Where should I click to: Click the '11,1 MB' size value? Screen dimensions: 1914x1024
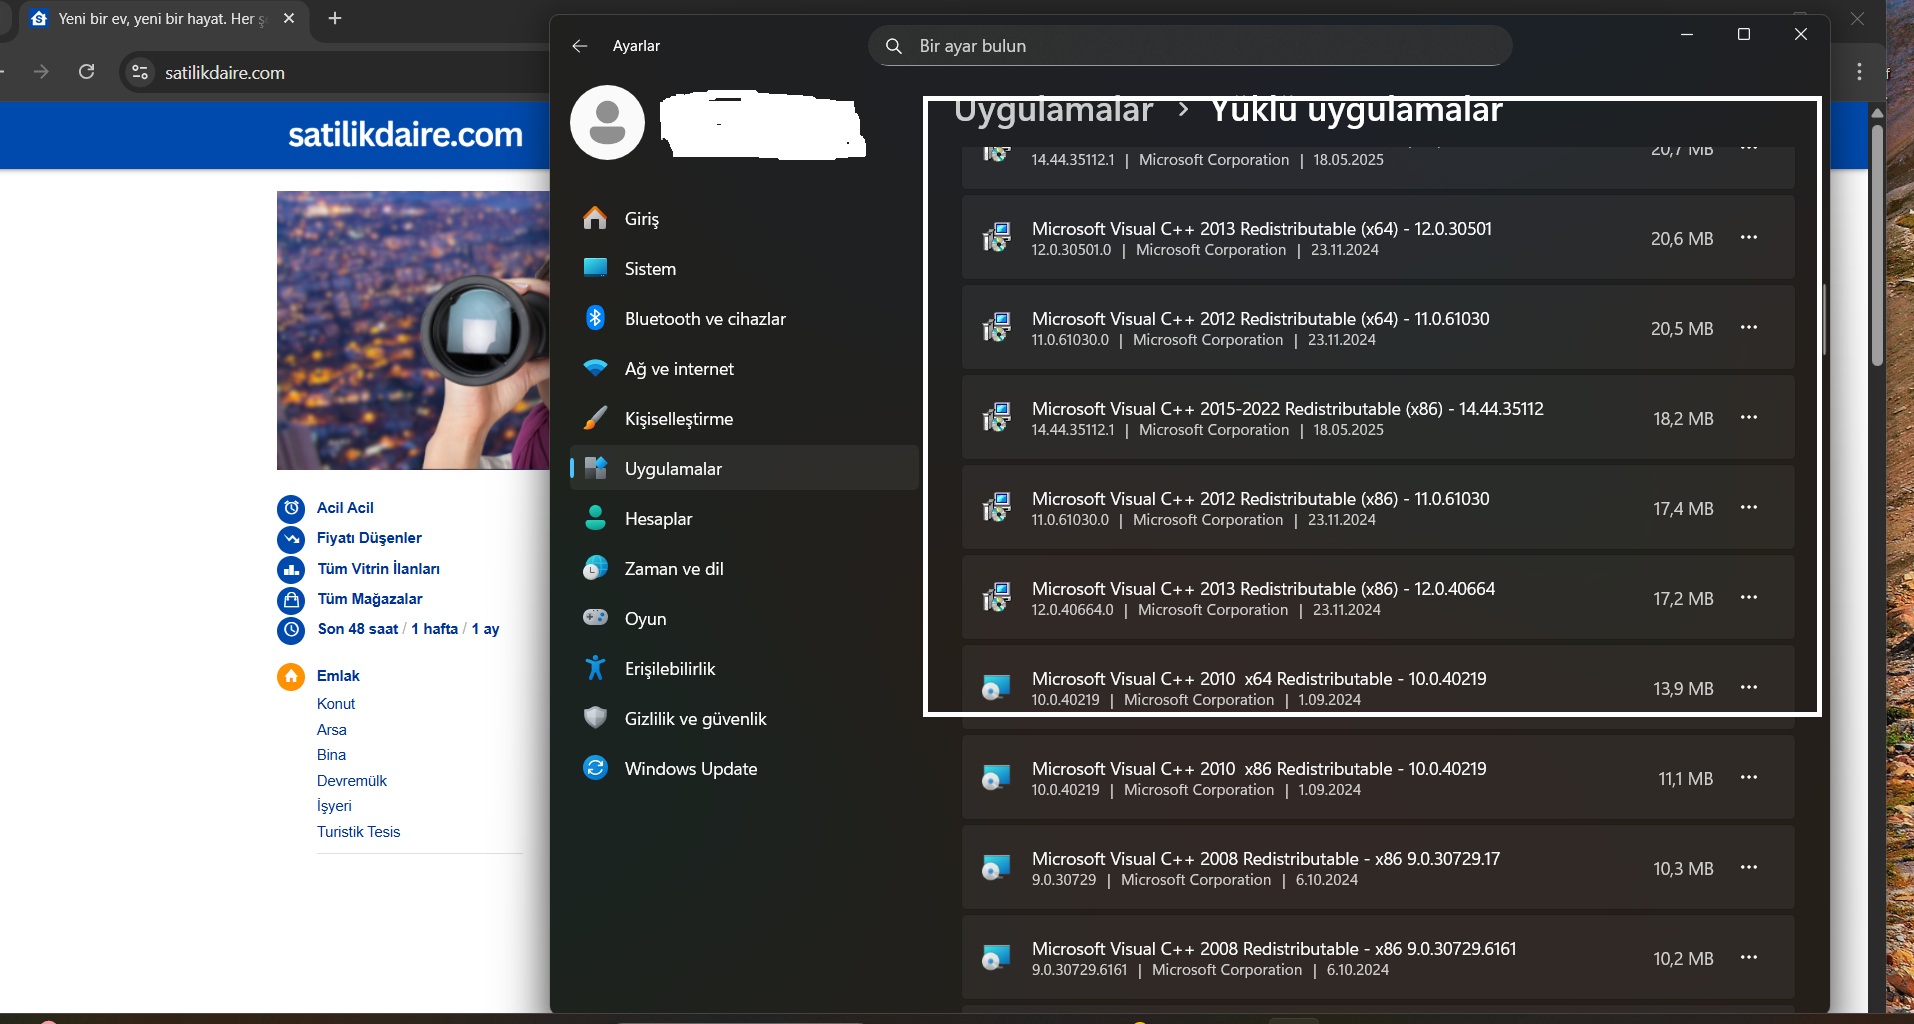pos(1685,779)
